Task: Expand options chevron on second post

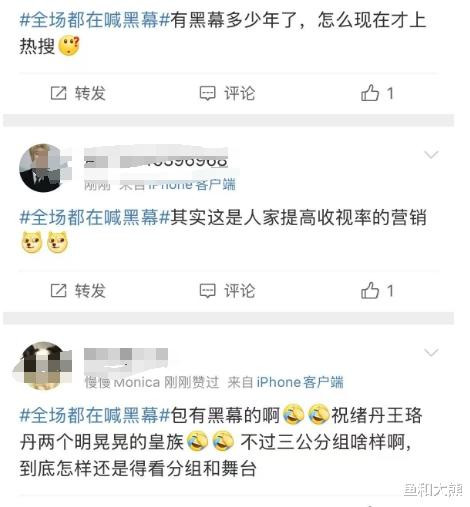Action: [x=431, y=155]
